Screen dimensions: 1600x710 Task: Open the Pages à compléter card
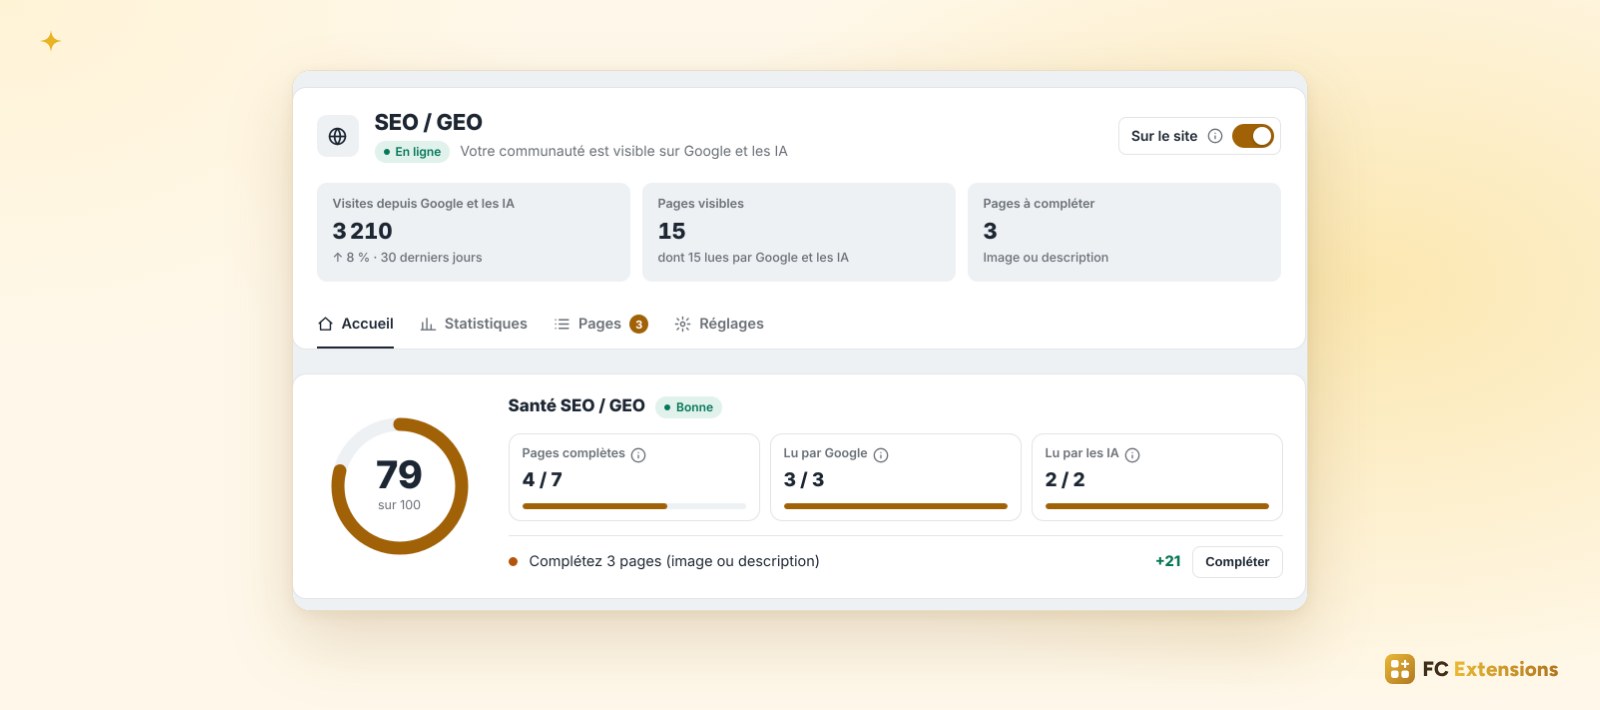point(1124,232)
